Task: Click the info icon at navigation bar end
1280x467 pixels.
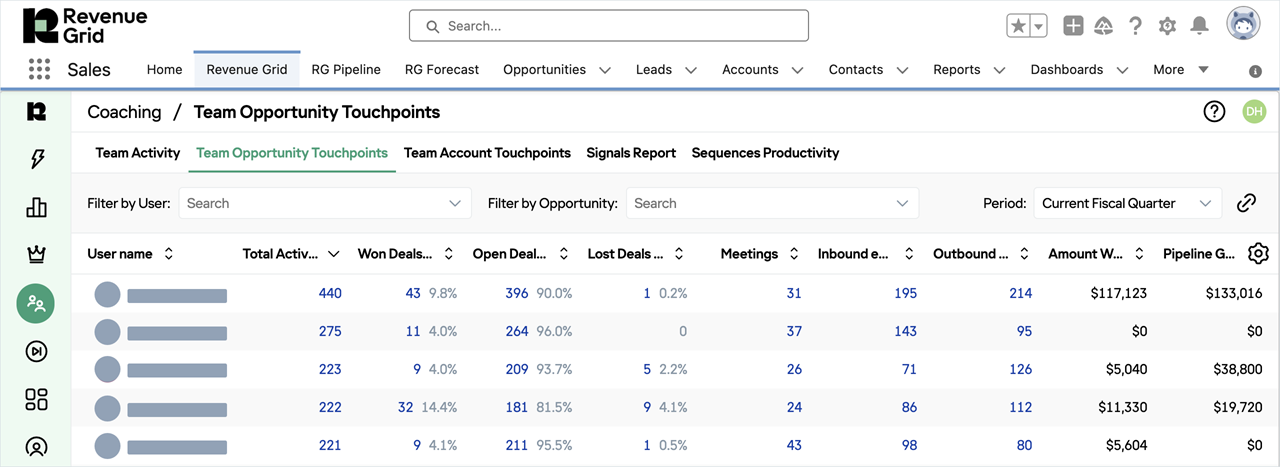Action: 1256,71
